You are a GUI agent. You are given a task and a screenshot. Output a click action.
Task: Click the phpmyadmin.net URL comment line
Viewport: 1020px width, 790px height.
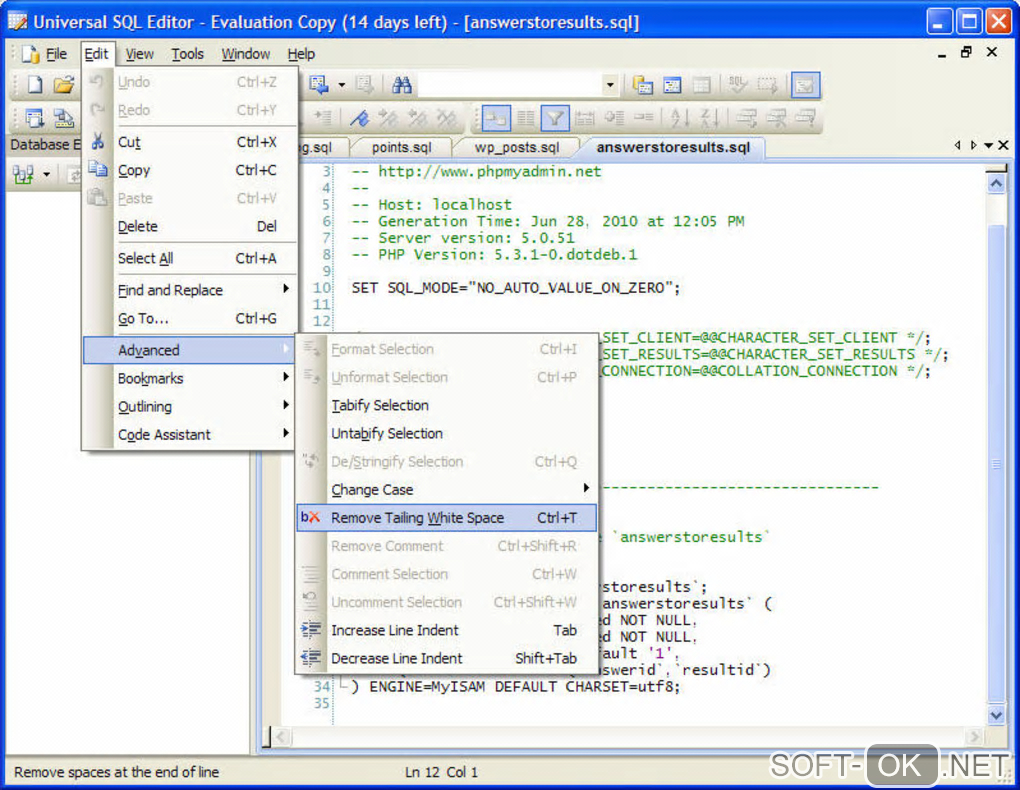[x=476, y=172]
